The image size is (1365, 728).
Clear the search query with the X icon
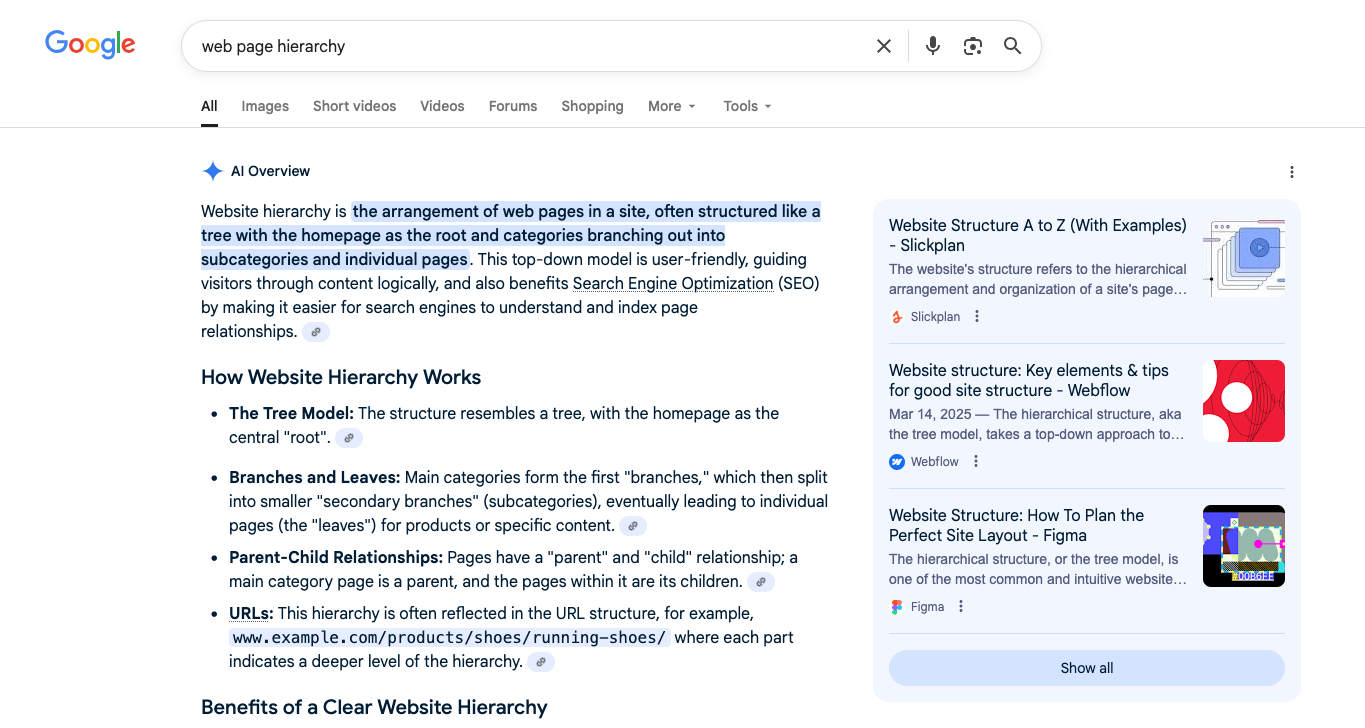(884, 45)
